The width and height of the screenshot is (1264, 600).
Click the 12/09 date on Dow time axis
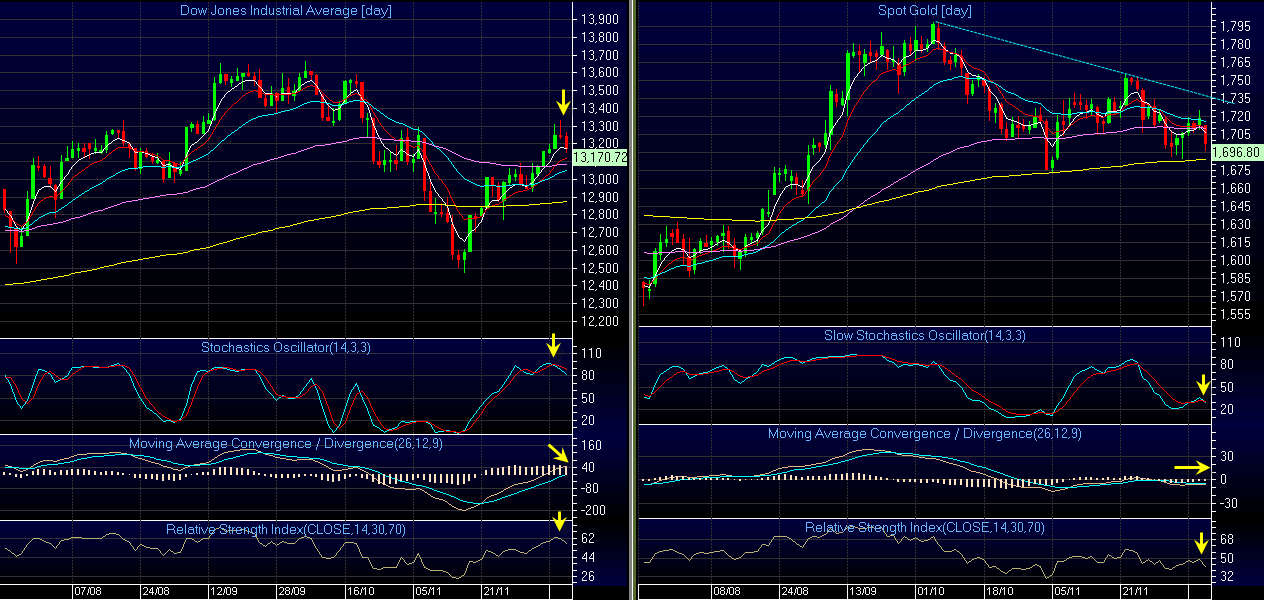coord(223,591)
